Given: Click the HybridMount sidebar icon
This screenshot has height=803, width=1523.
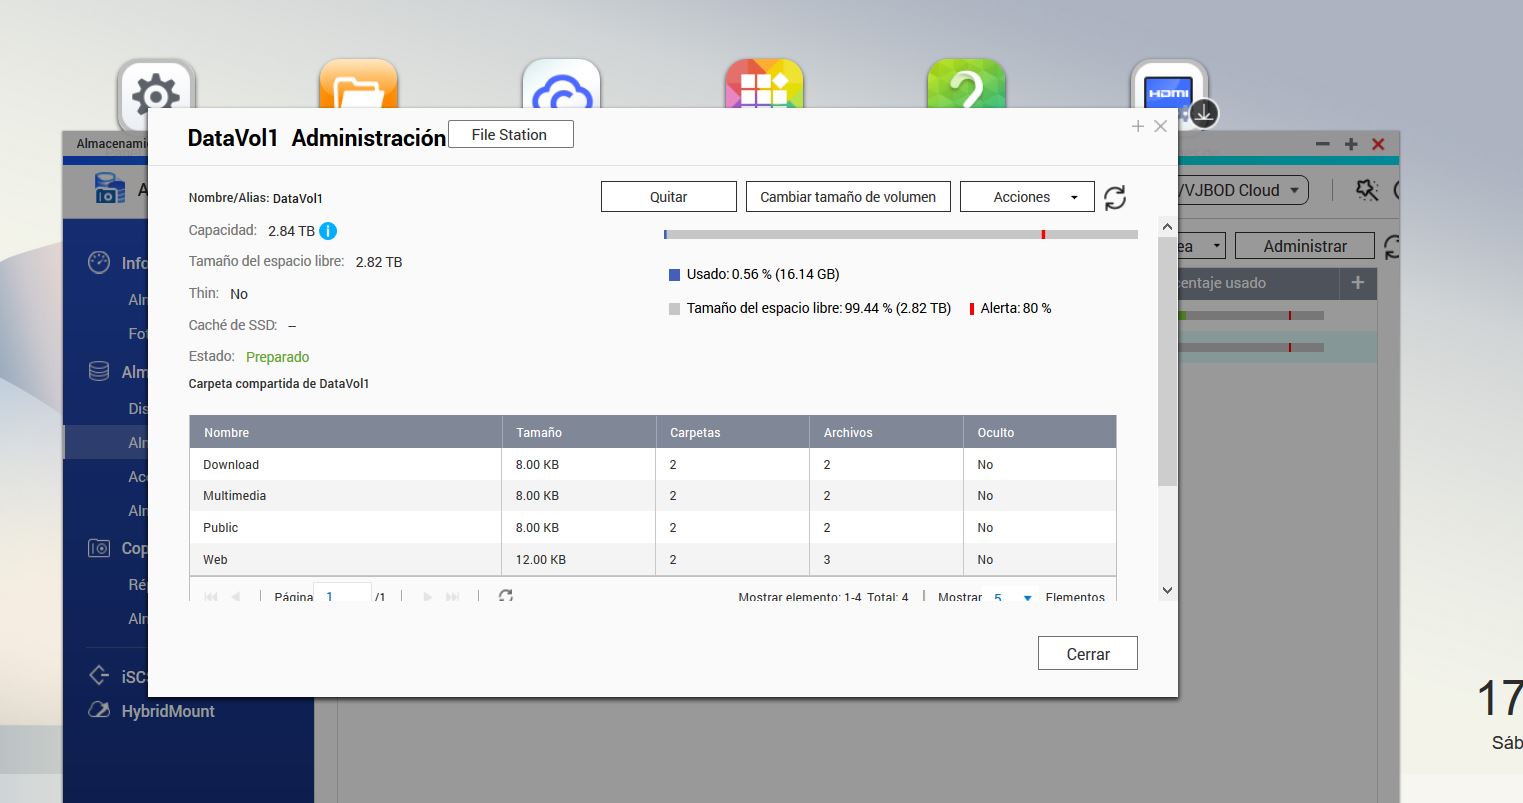Looking at the screenshot, I should (x=99, y=711).
